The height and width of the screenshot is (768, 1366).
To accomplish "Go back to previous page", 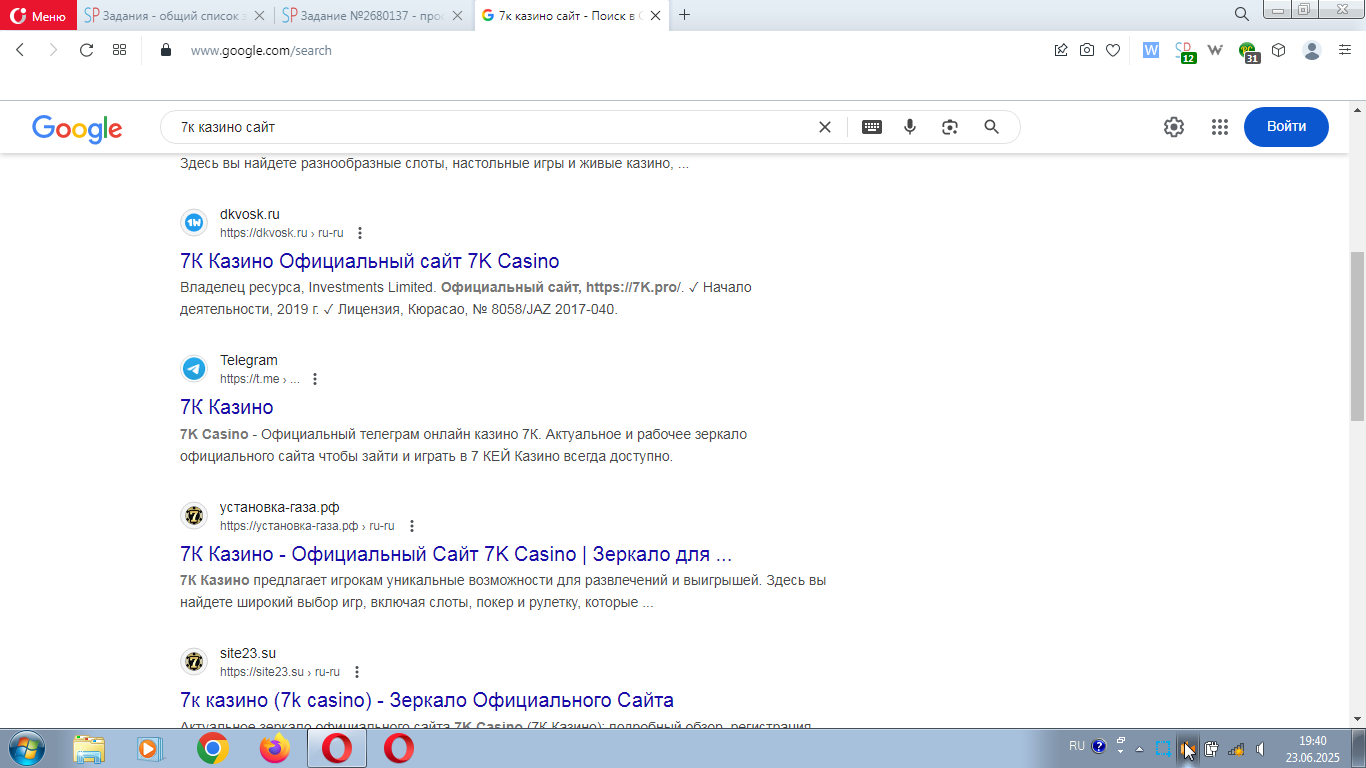I will tap(20, 50).
